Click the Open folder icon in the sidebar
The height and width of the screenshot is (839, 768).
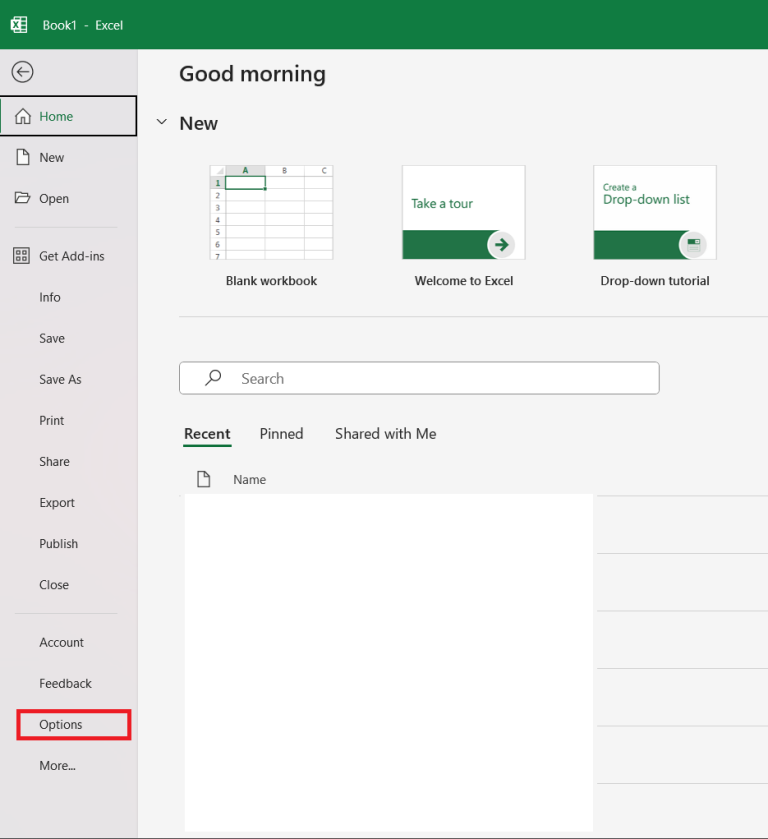coord(21,198)
